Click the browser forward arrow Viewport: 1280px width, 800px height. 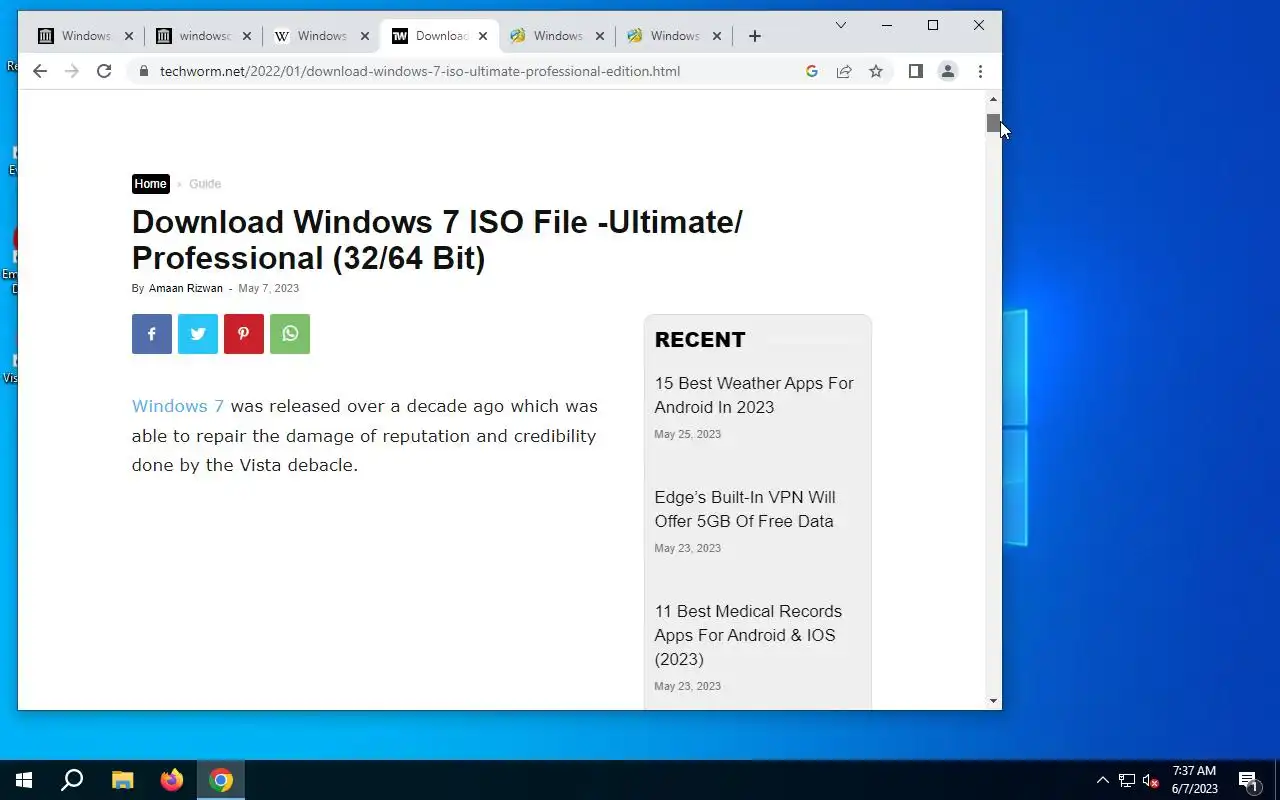pos(71,71)
